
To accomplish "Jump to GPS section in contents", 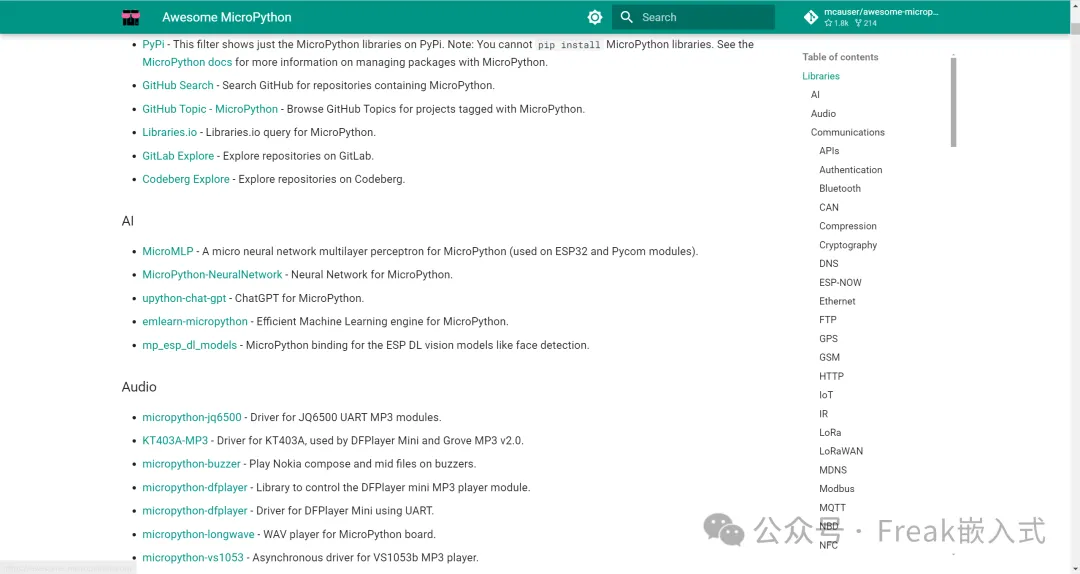I will point(829,339).
